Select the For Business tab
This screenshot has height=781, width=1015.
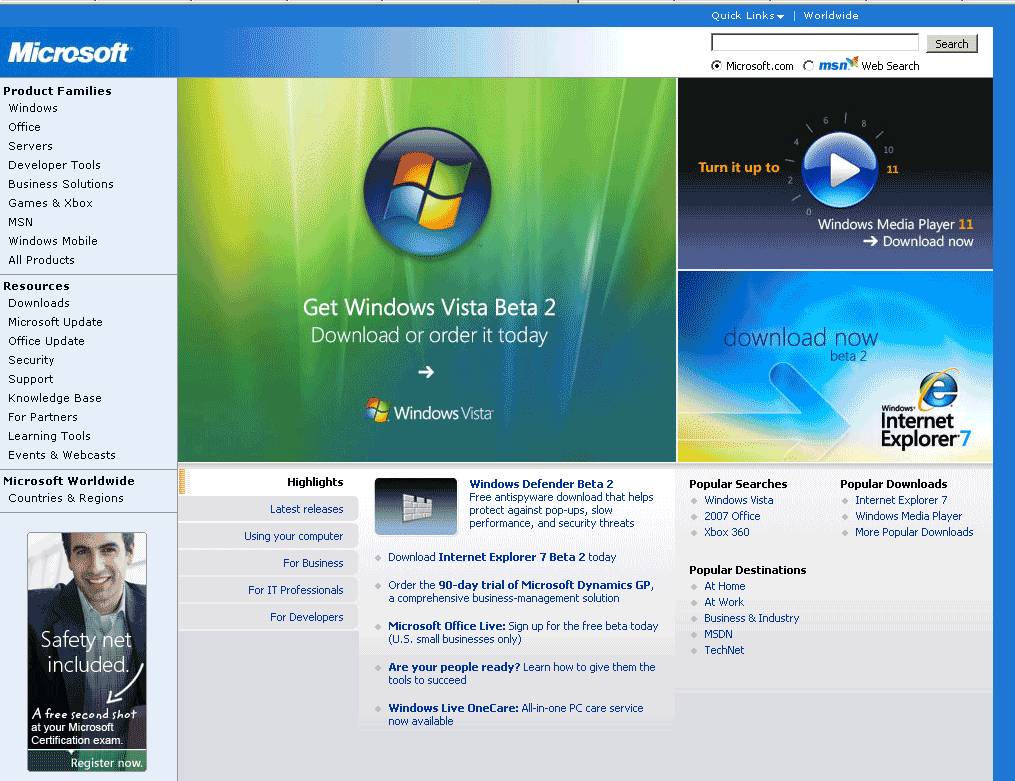coord(268,564)
